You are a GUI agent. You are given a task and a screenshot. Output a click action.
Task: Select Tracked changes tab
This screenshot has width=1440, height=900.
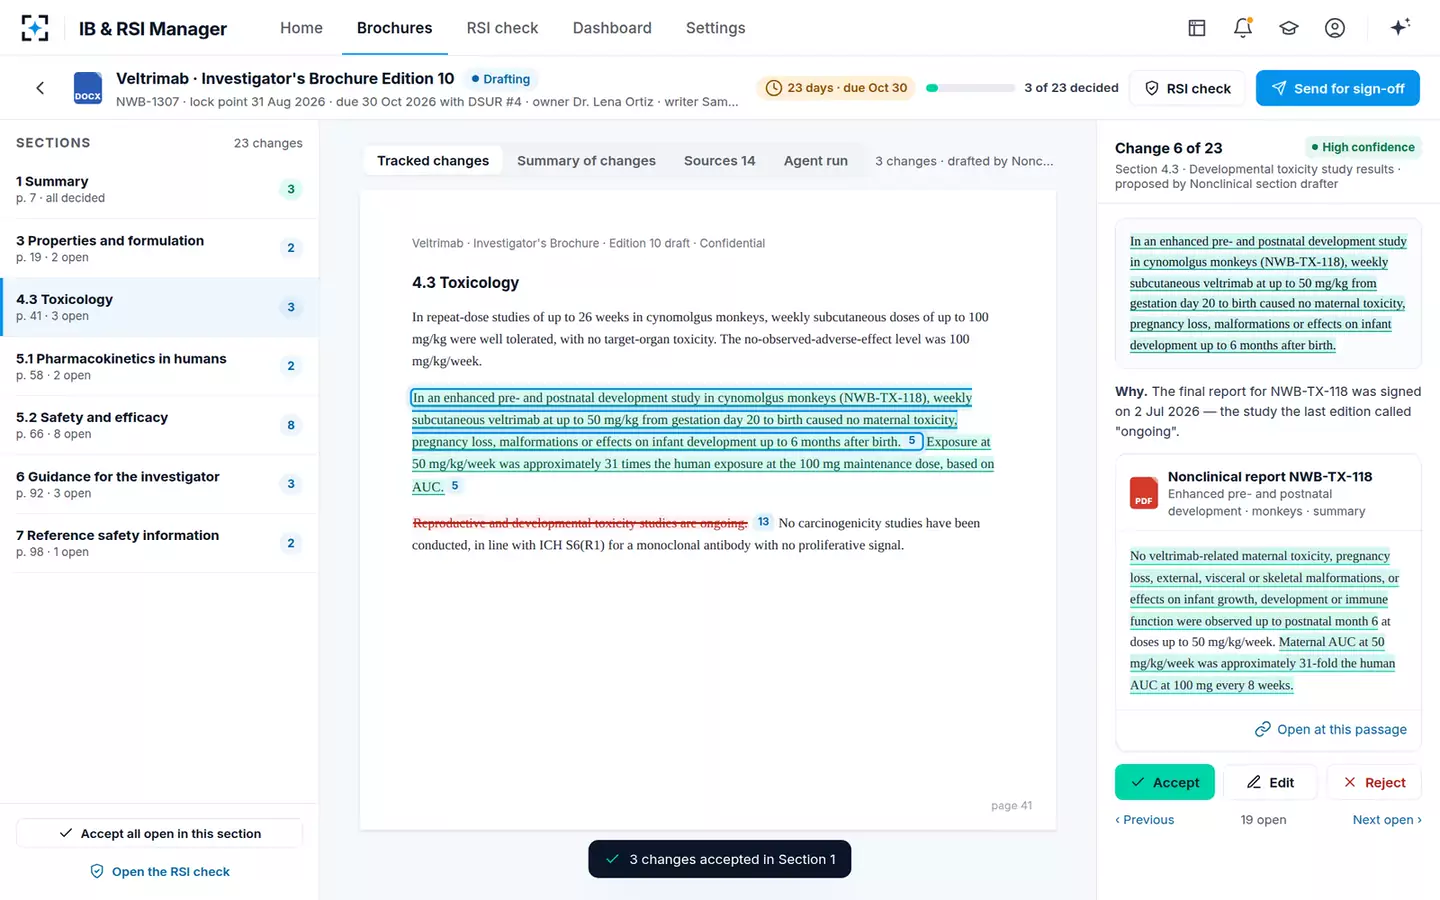coord(433,161)
